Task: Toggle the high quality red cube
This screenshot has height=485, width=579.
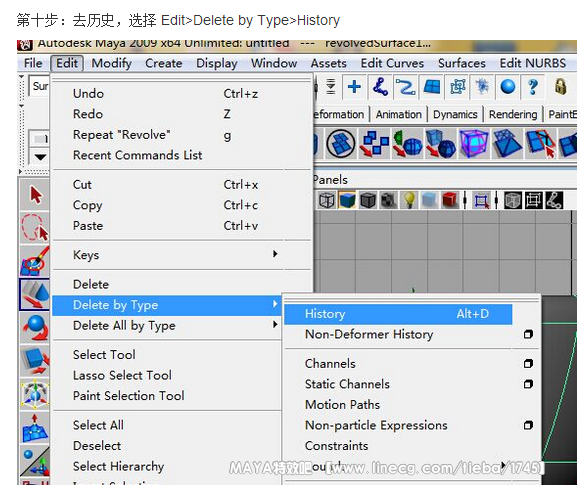Action: pyautogui.click(x=449, y=201)
